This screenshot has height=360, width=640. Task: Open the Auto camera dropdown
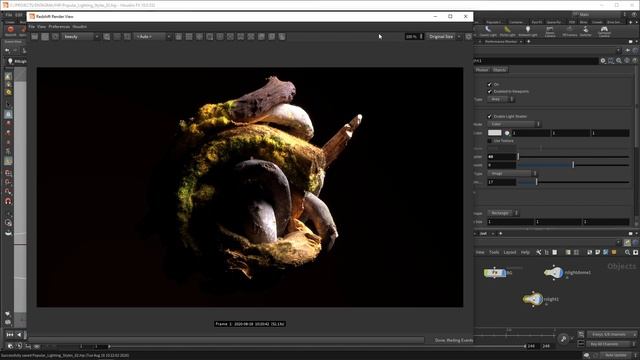153,37
